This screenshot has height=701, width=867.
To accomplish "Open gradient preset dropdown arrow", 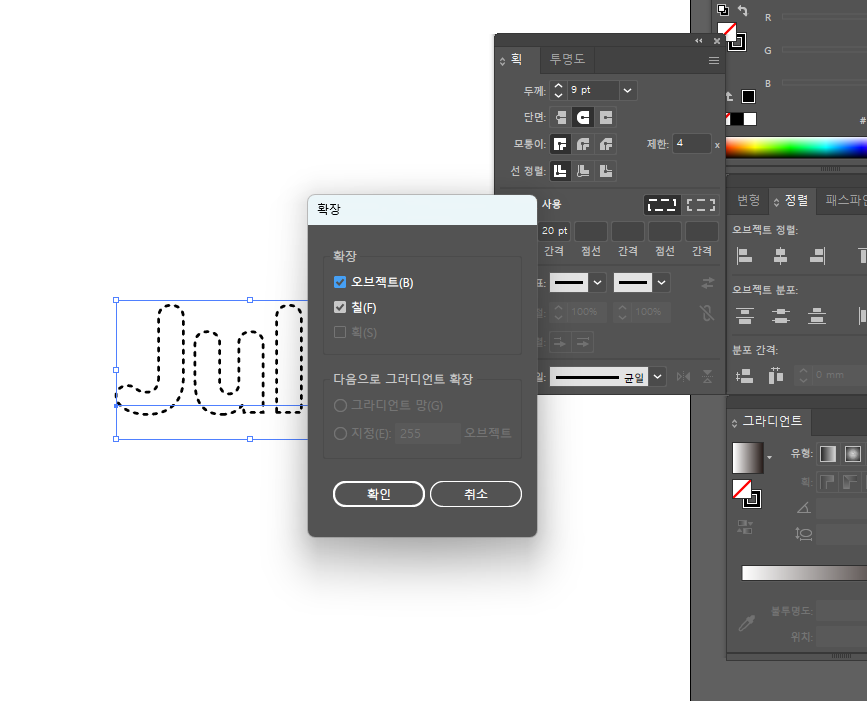I will click(x=769, y=458).
